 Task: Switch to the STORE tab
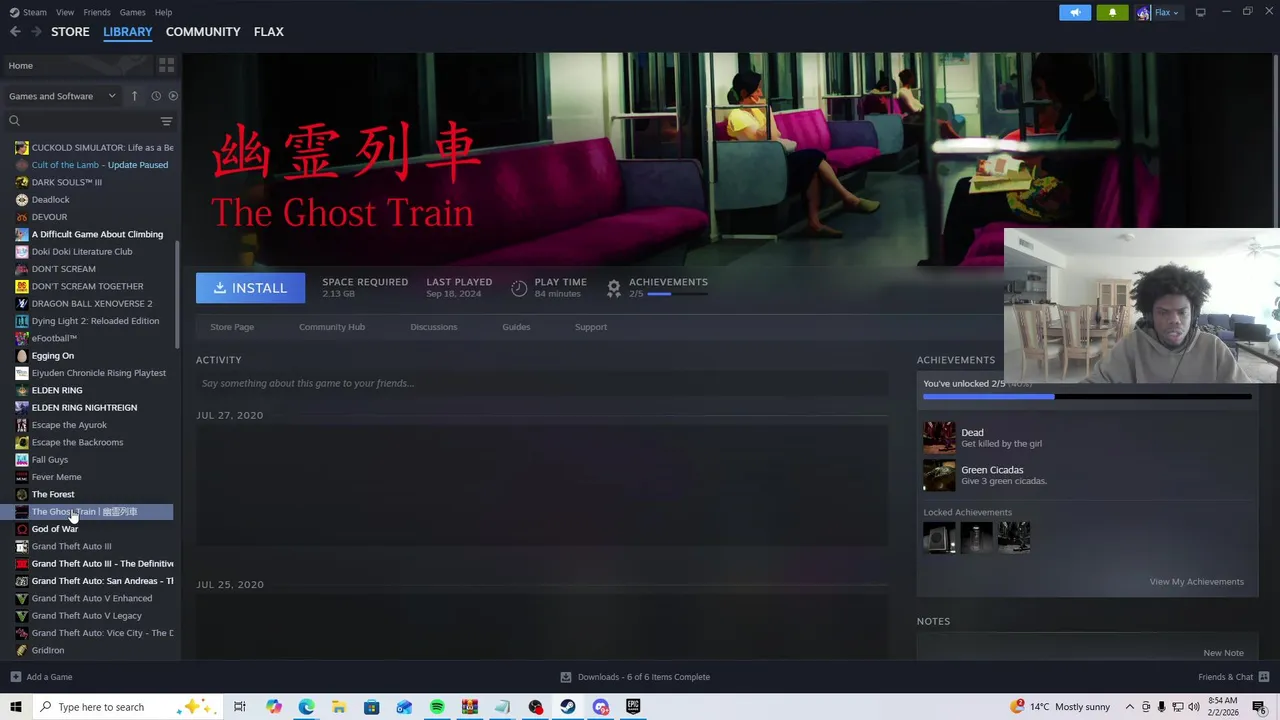(70, 32)
